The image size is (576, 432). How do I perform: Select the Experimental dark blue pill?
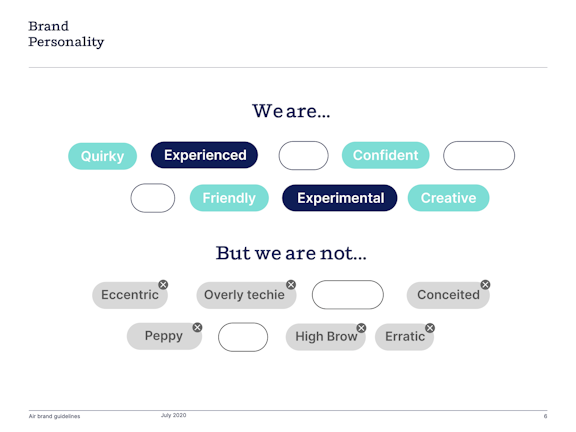pos(340,198)
